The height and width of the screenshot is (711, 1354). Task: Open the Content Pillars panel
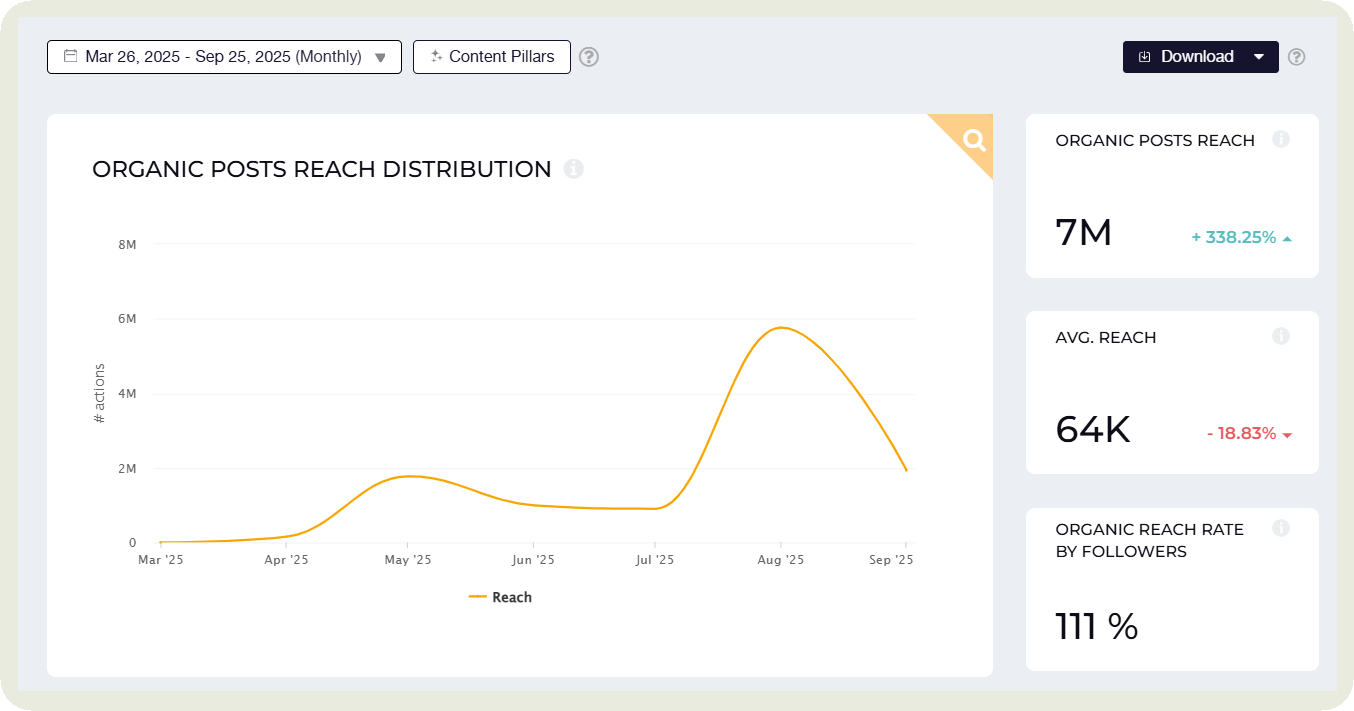pos(492,57)
